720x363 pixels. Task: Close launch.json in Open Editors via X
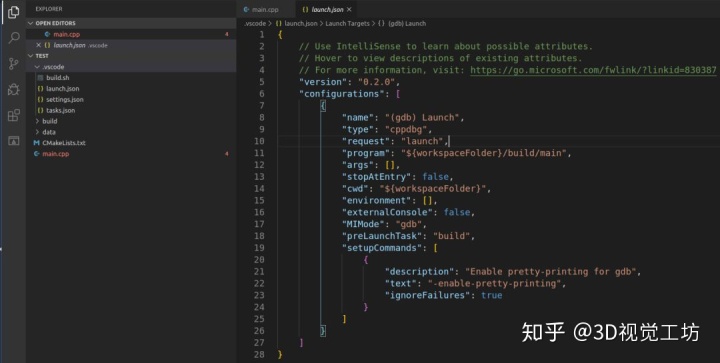tap(39, 45)
